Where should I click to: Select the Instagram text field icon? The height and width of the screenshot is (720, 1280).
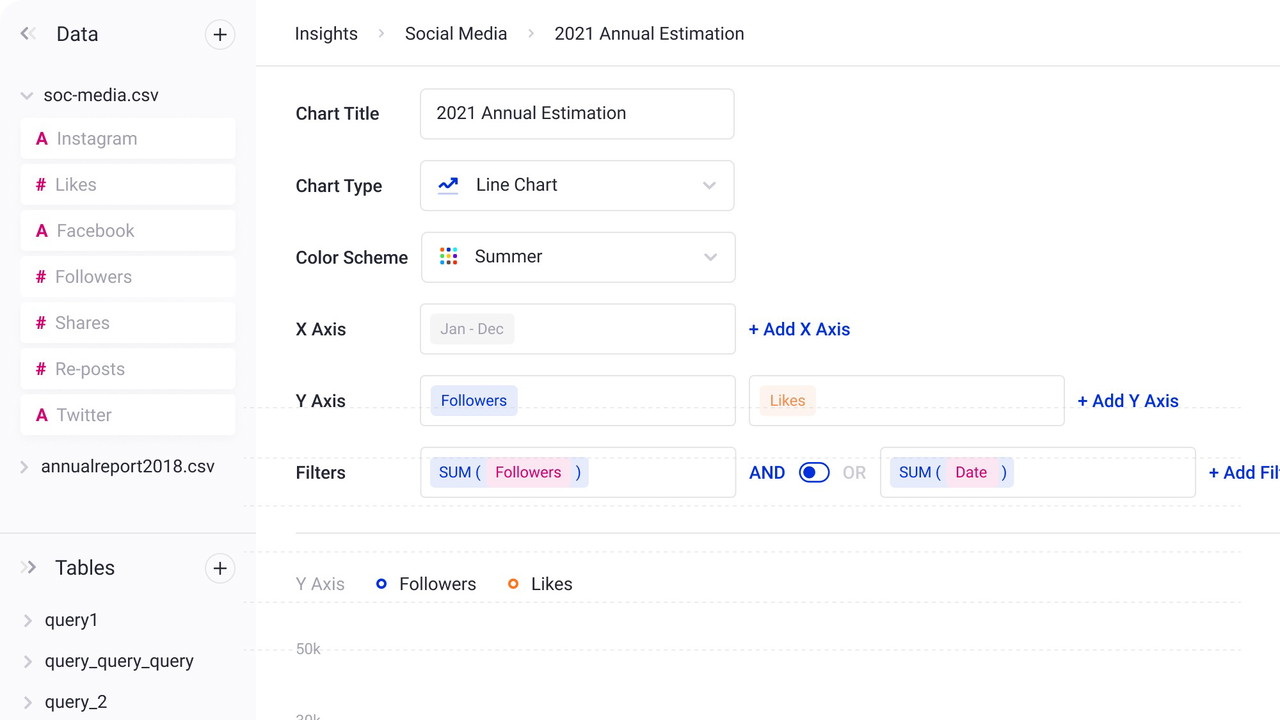coord(42,139)
